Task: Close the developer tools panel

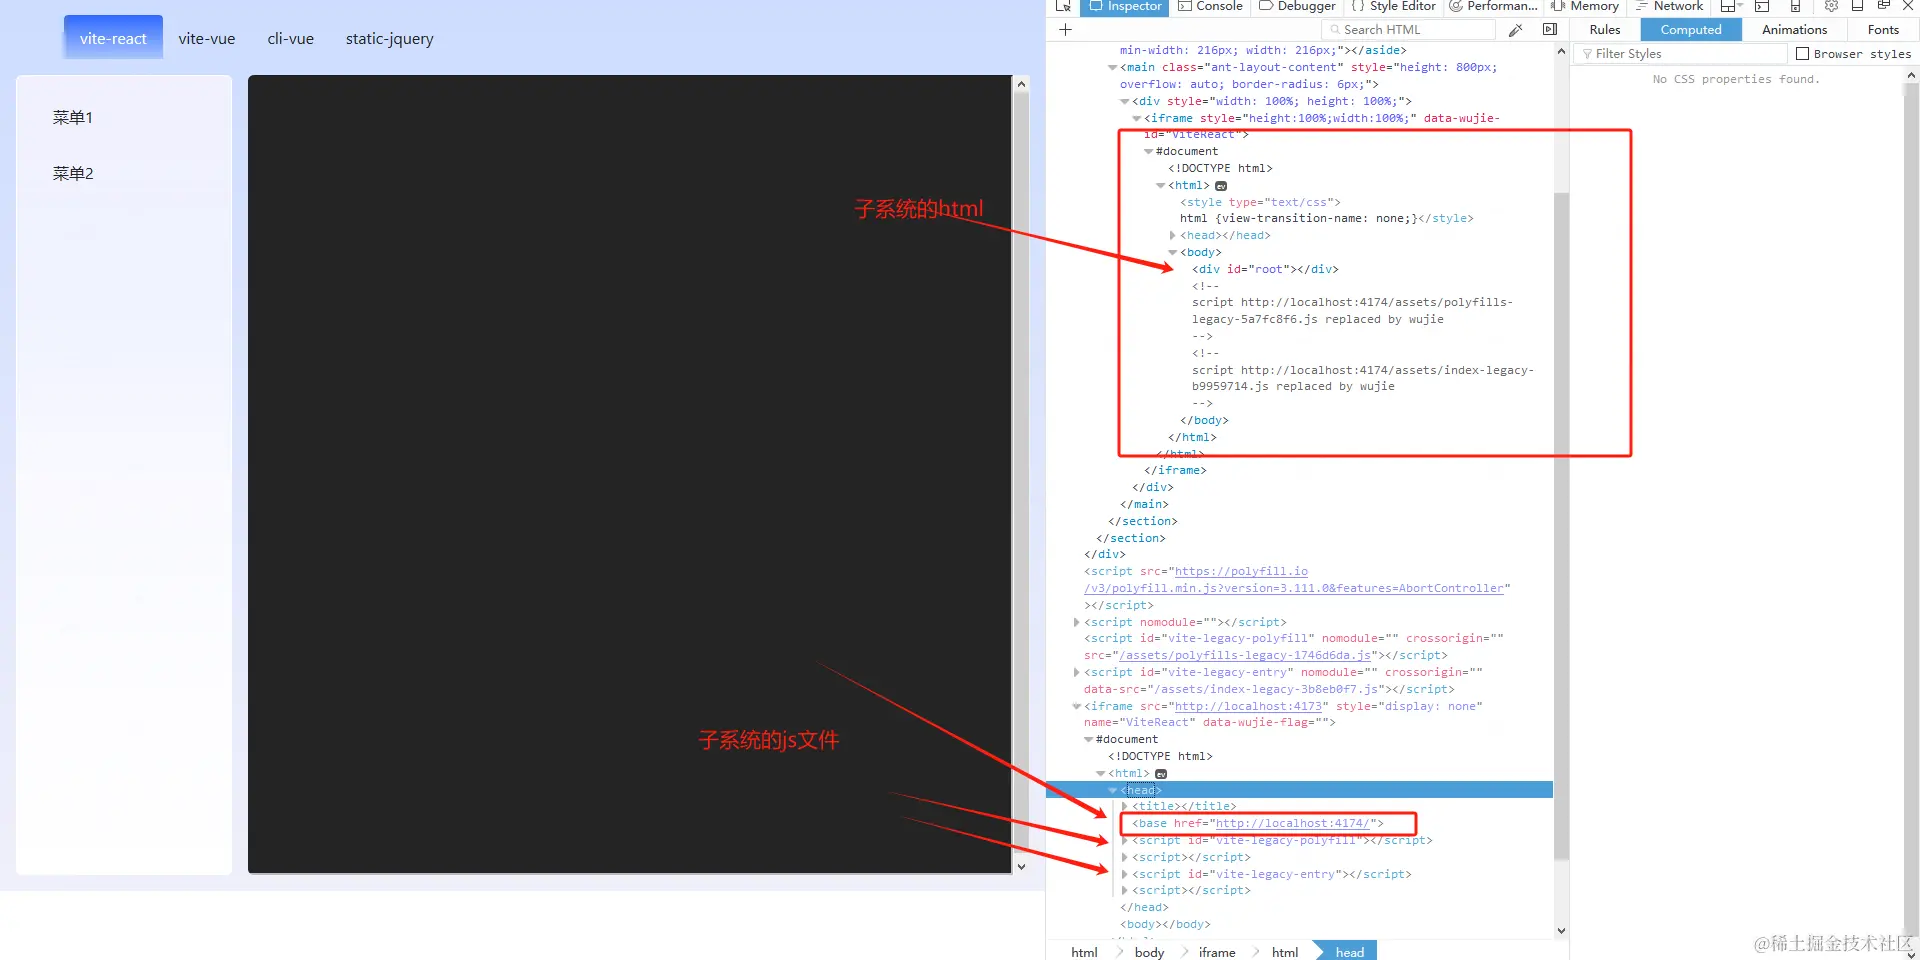Action: pyautogui.click(x=1908, y=6)
